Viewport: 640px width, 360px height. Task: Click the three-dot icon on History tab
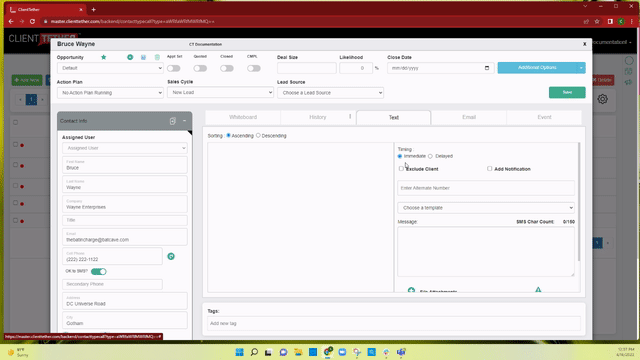[350, 117]
